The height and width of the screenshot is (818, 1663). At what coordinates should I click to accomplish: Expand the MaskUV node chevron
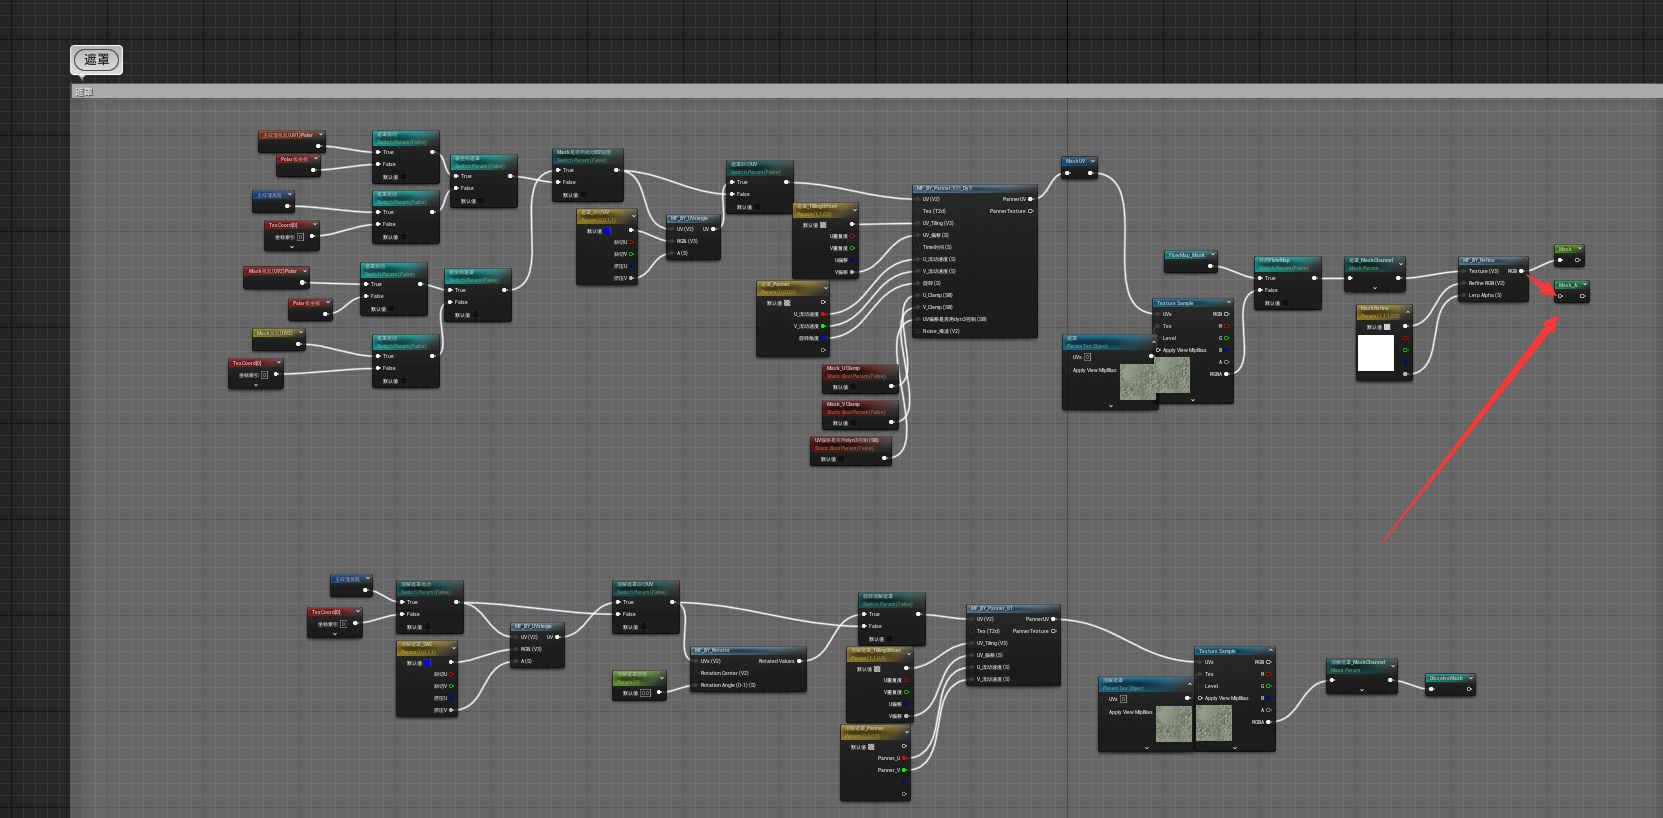click(1093, 160)
